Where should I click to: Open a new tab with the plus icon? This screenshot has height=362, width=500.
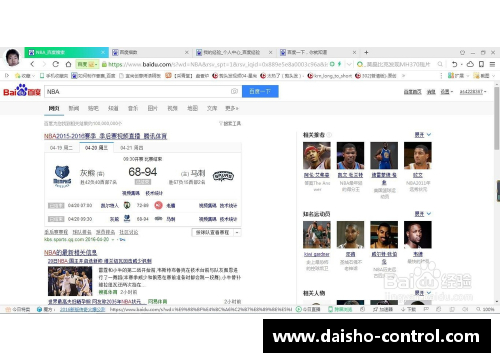pyautogui.click(x=366, y=52)
